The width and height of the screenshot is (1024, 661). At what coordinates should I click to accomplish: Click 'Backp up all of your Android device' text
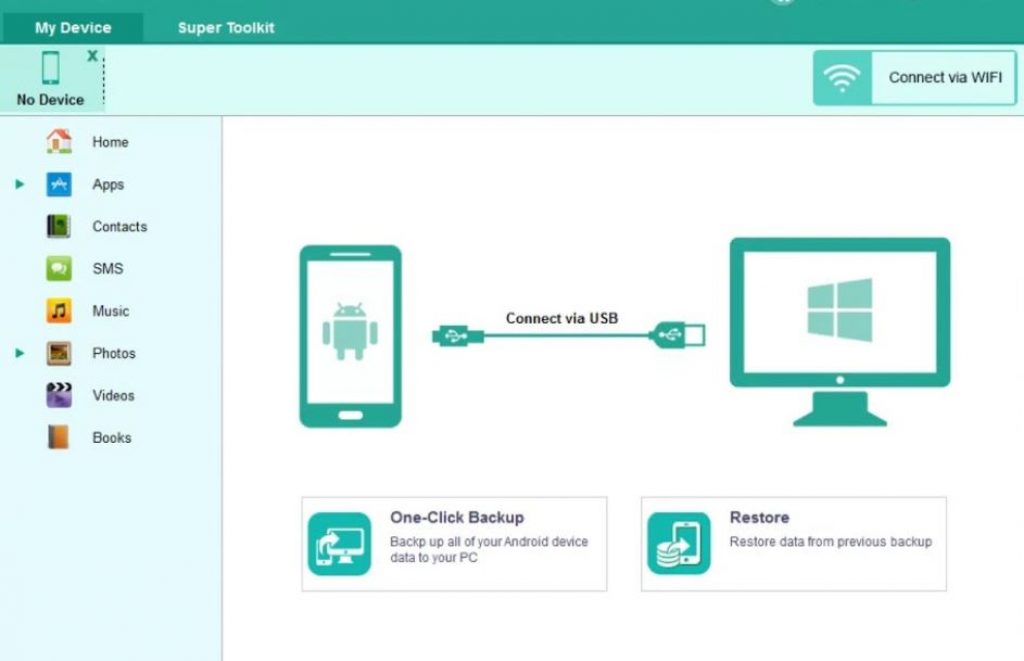point(489,541)
